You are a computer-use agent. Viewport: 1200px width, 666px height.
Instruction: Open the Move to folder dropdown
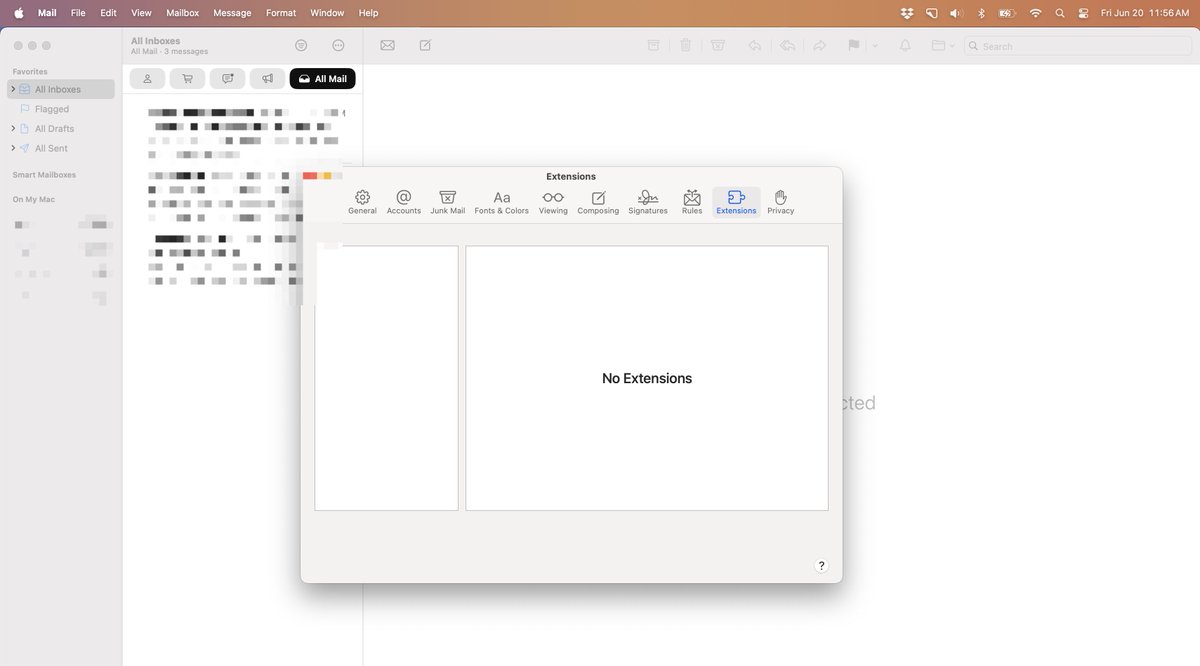click(943, 46)
